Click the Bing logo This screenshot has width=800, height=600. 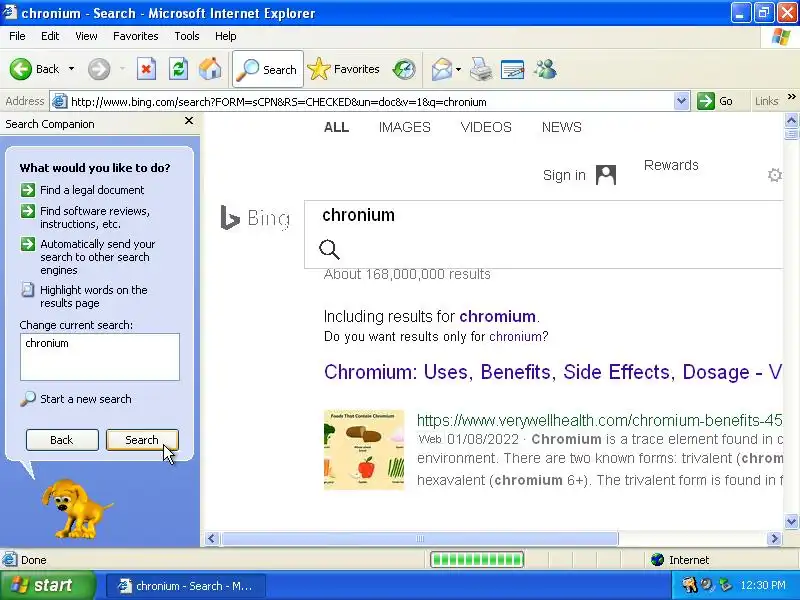coord(255,218)
